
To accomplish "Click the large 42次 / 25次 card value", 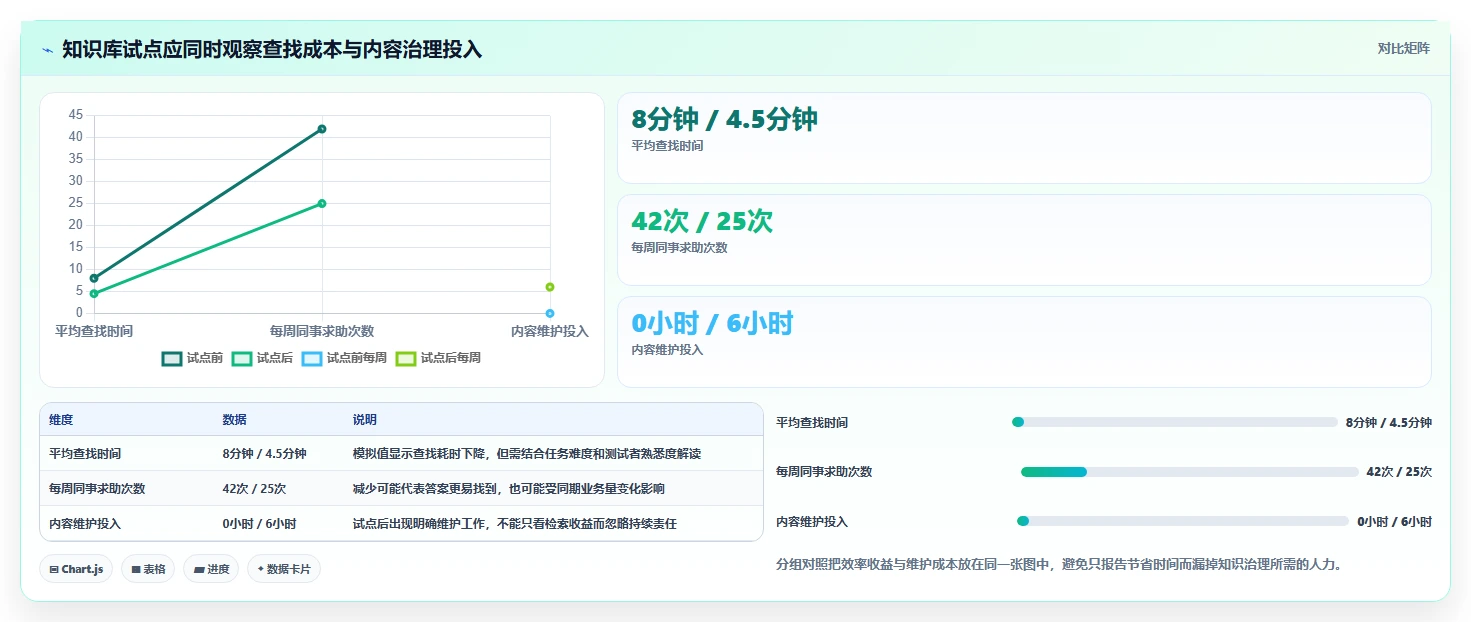I will tap(702, 221).
